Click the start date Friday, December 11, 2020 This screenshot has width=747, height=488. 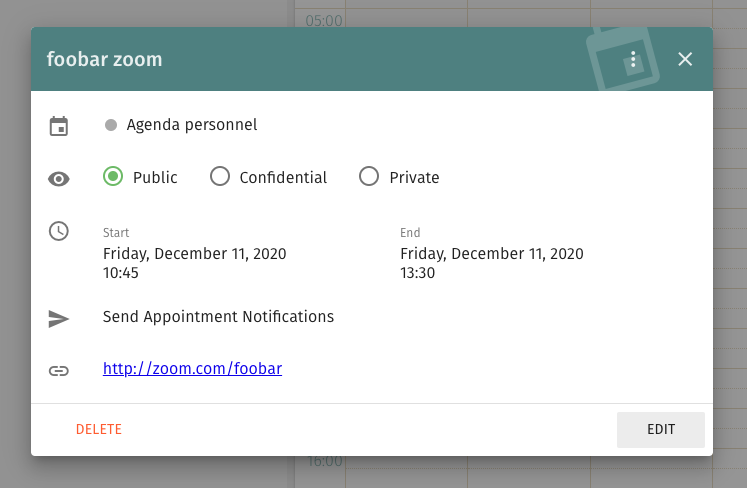pos(194,254)
